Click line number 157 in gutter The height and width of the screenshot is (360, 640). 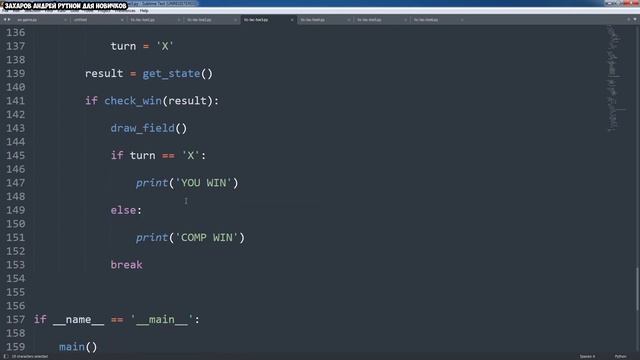[16, 320]
